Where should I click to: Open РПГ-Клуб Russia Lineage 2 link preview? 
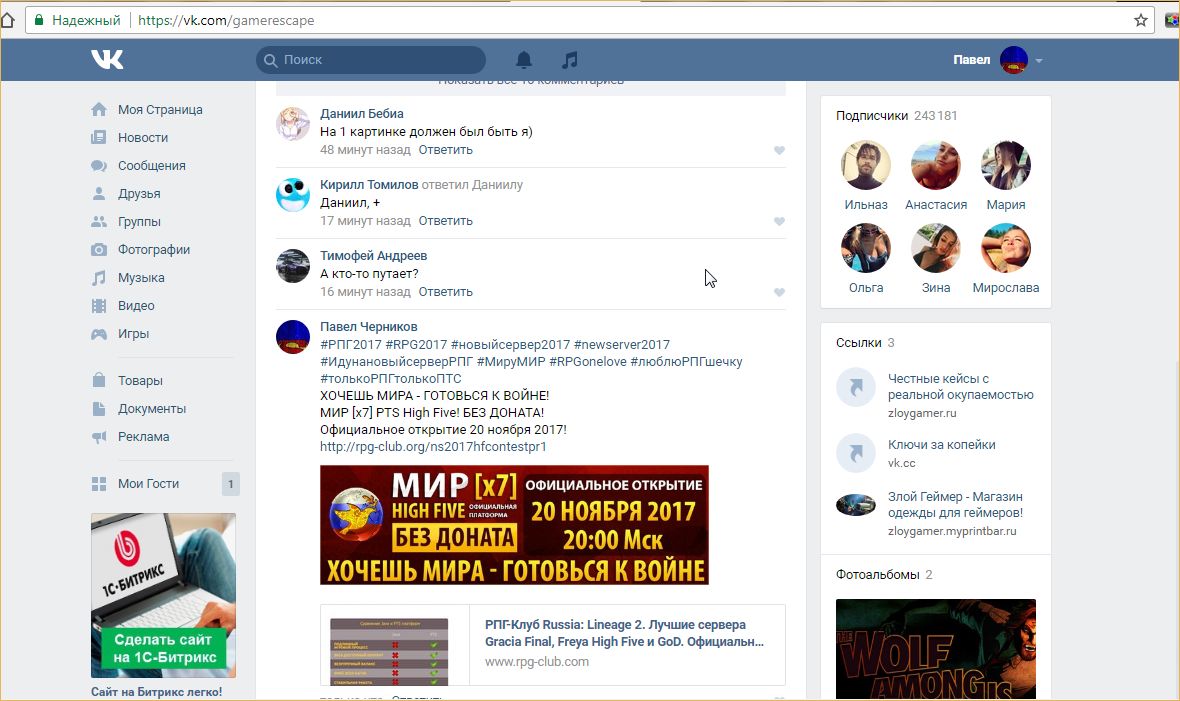[x=552, y=645]
